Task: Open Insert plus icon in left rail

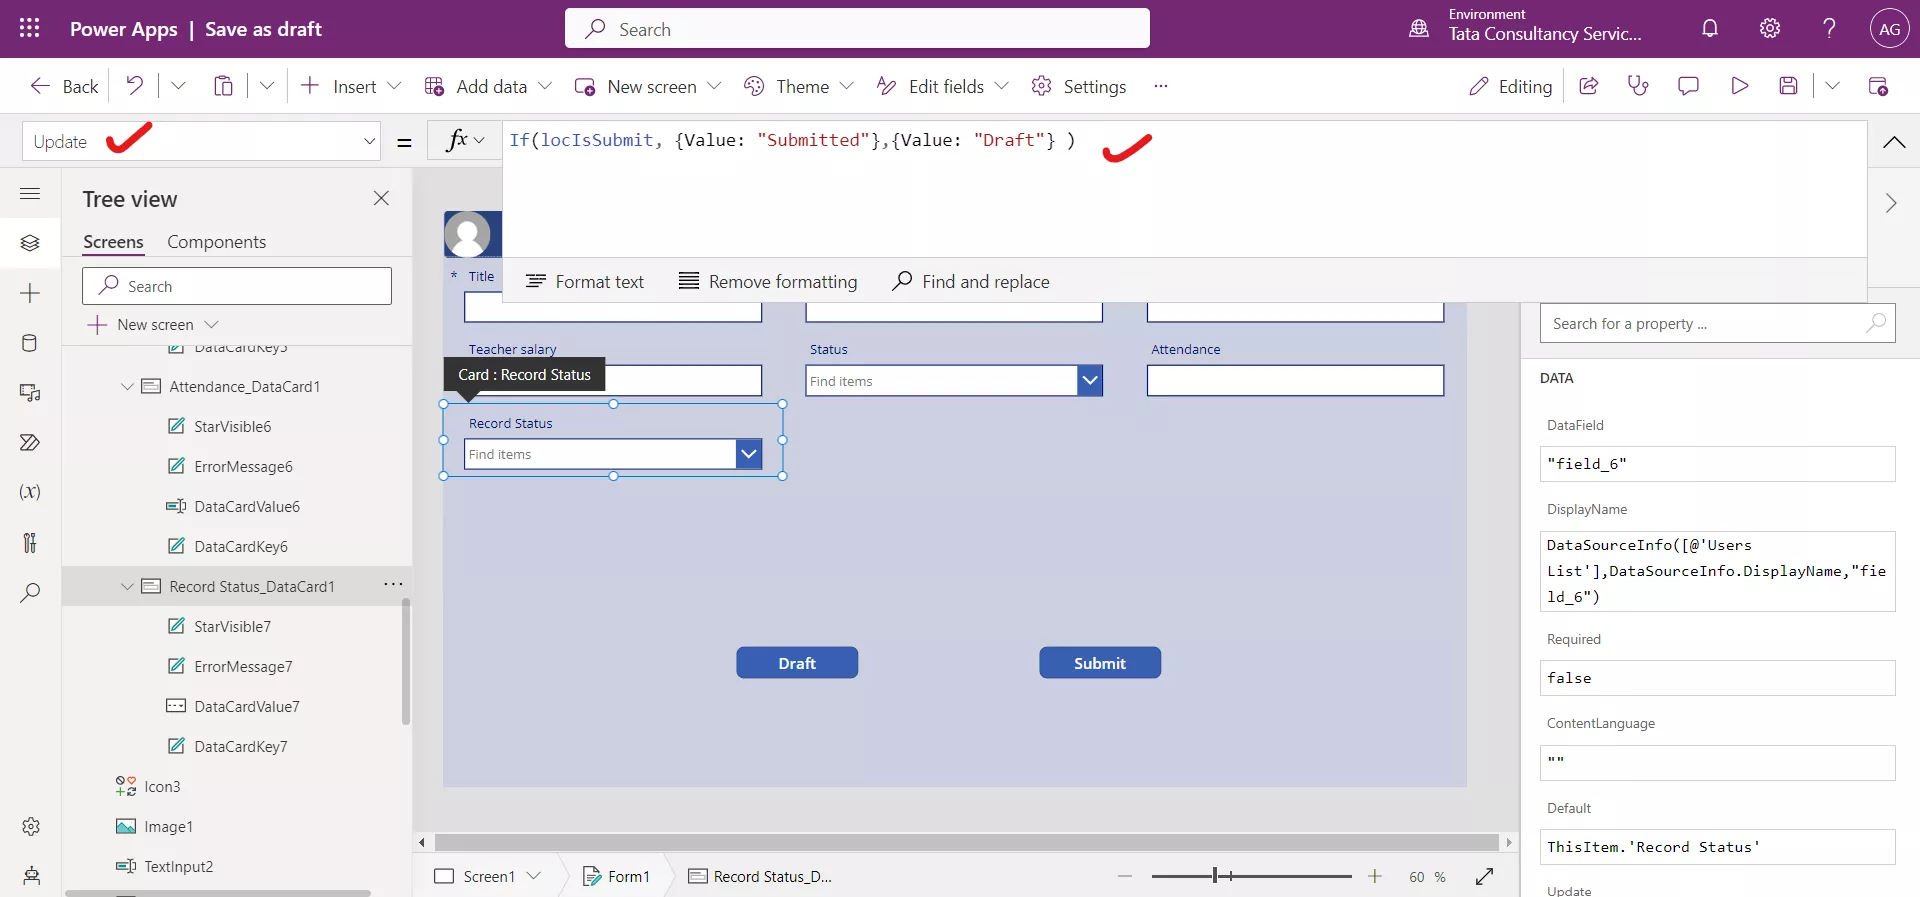Action: coord(30,293)
